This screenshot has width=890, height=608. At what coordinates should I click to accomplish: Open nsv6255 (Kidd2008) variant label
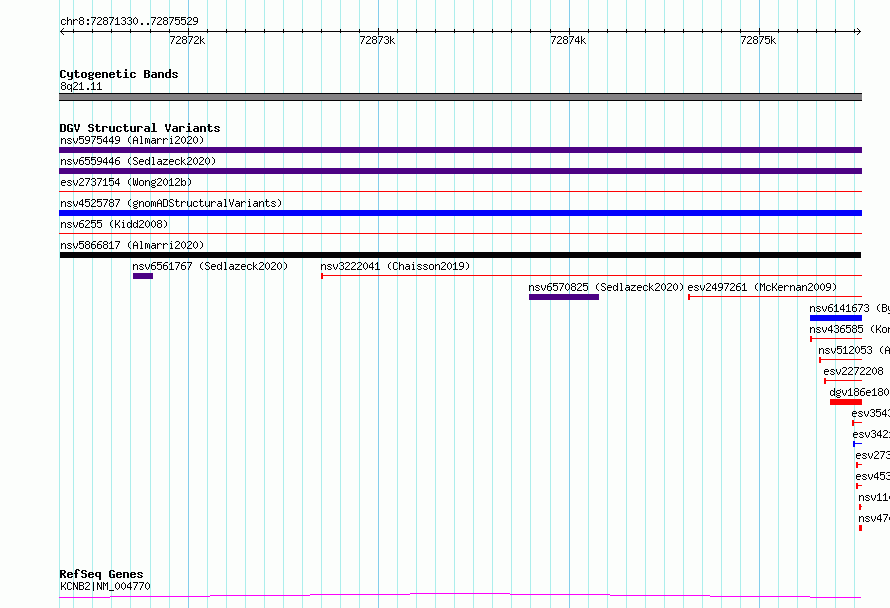[114, 224]
